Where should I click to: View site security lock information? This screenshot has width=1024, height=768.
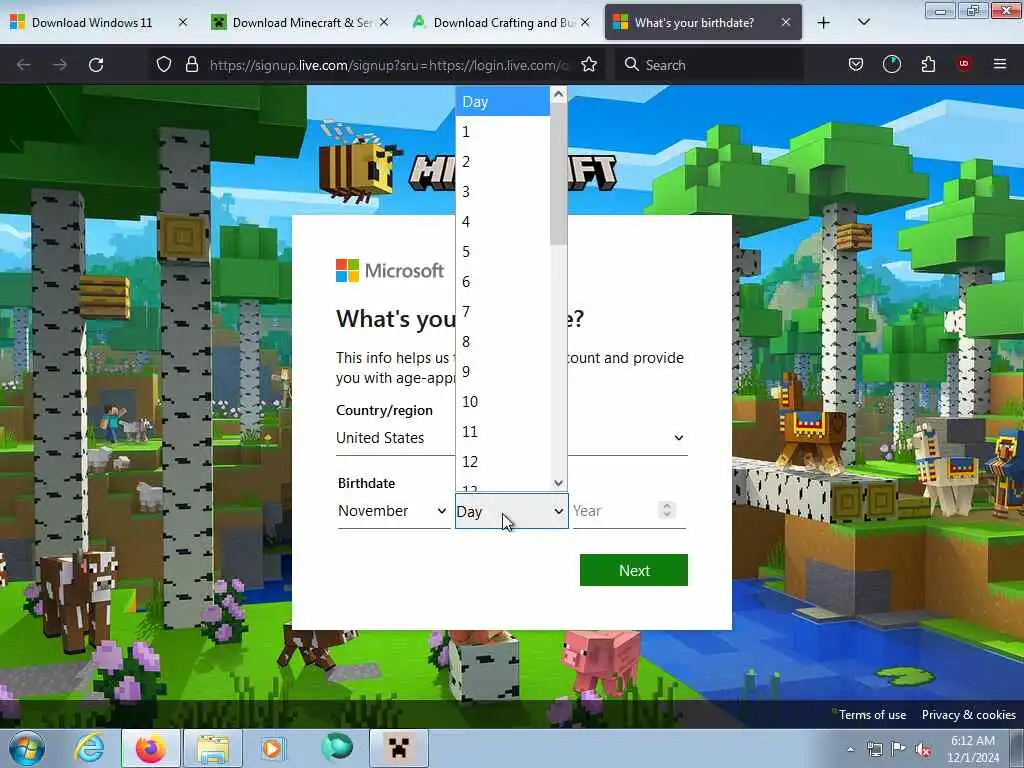pos(191,65)
